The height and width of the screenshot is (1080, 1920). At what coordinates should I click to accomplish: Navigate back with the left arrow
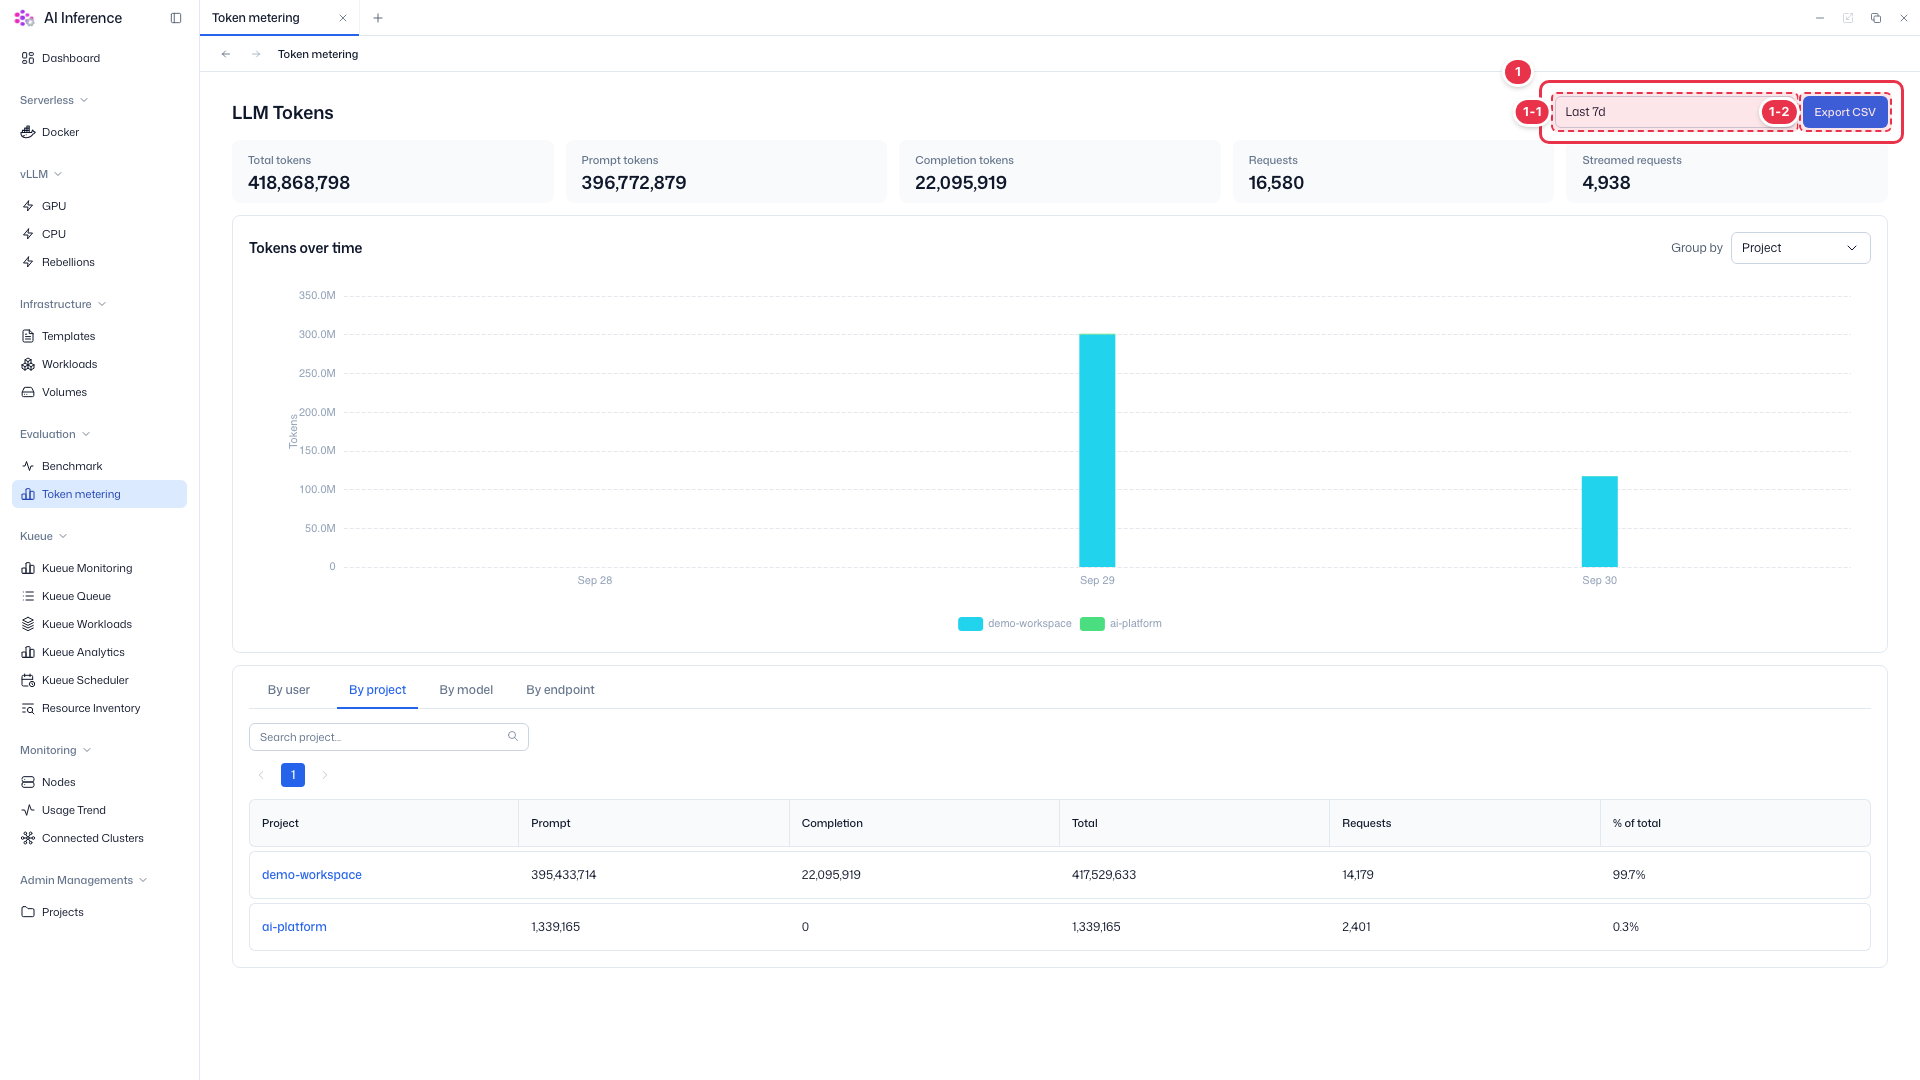tap(226, 54)
